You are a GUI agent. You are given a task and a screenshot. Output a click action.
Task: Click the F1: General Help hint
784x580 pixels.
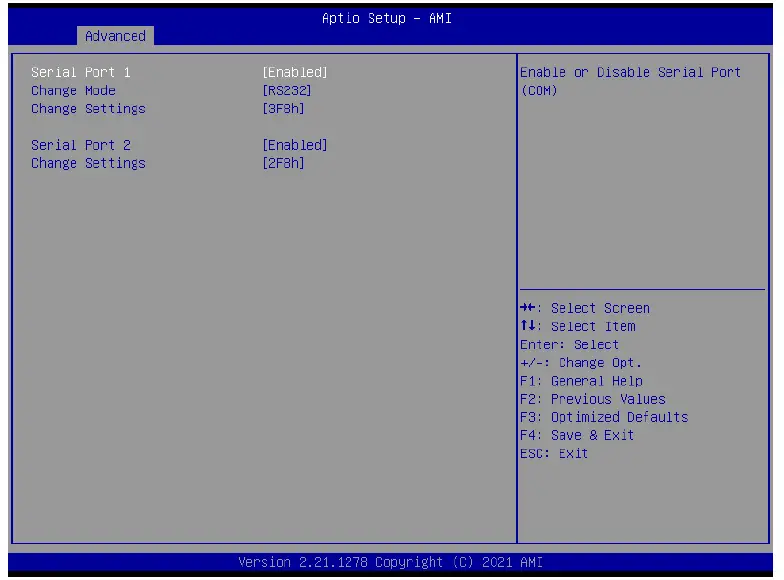point(581,381)
